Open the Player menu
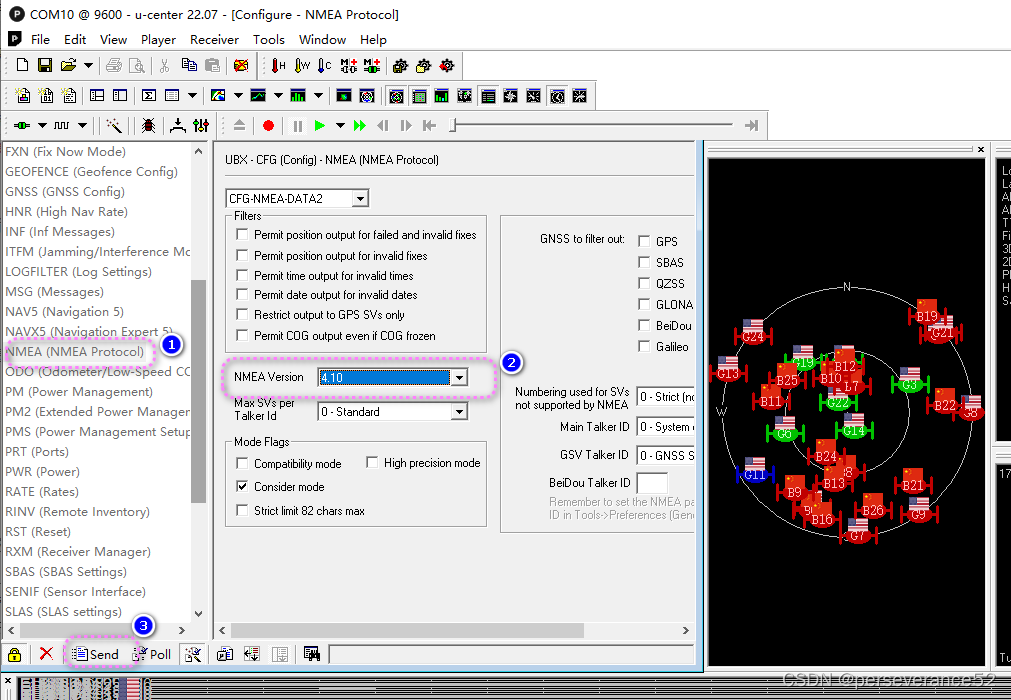Image resolution: width=1011 pixels, height=700 pixels. pos(159,39)
